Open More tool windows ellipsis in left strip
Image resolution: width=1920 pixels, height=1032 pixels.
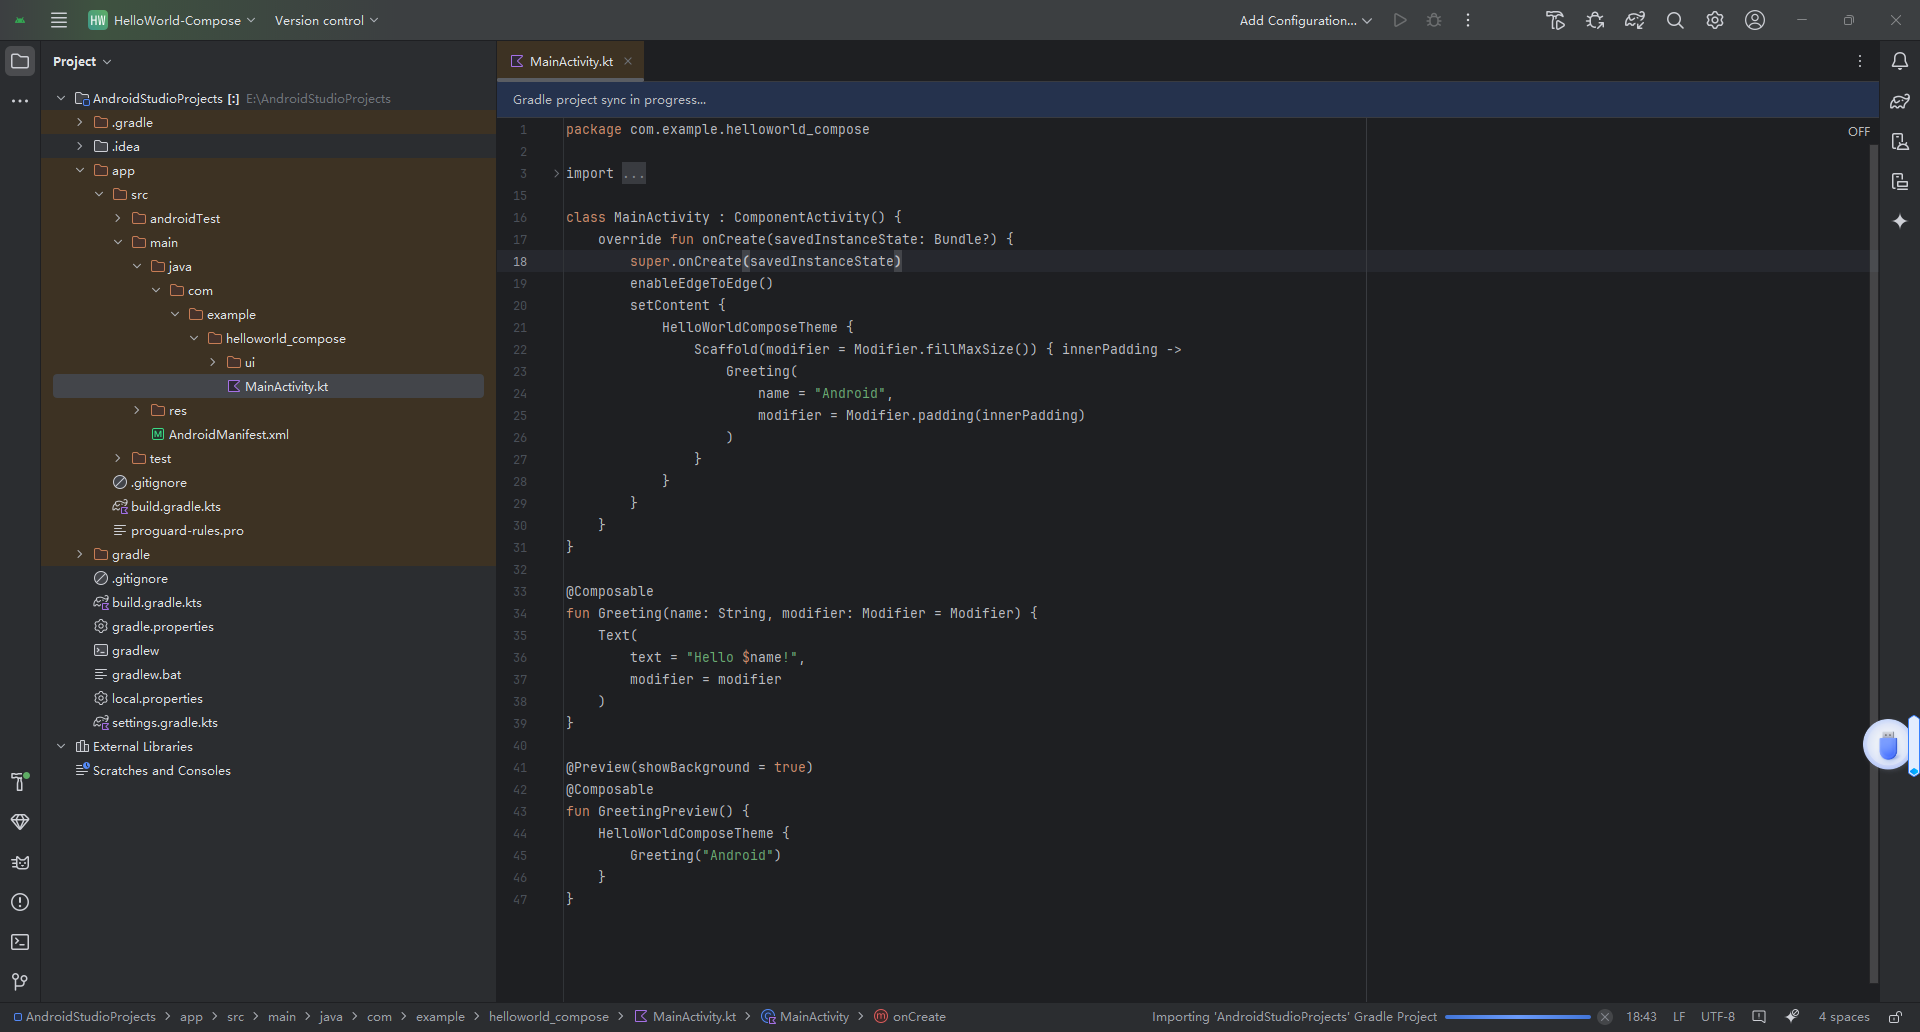tap(20, 101)
